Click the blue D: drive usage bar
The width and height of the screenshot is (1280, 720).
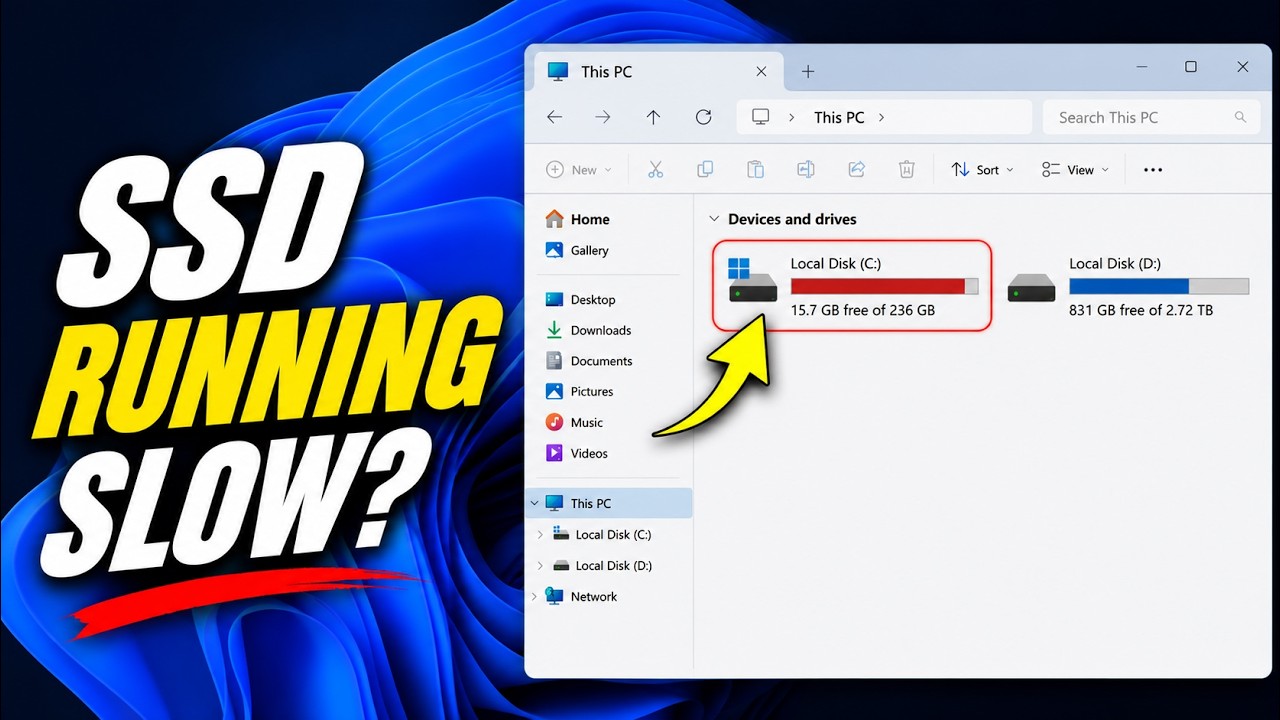(1159, 286)
